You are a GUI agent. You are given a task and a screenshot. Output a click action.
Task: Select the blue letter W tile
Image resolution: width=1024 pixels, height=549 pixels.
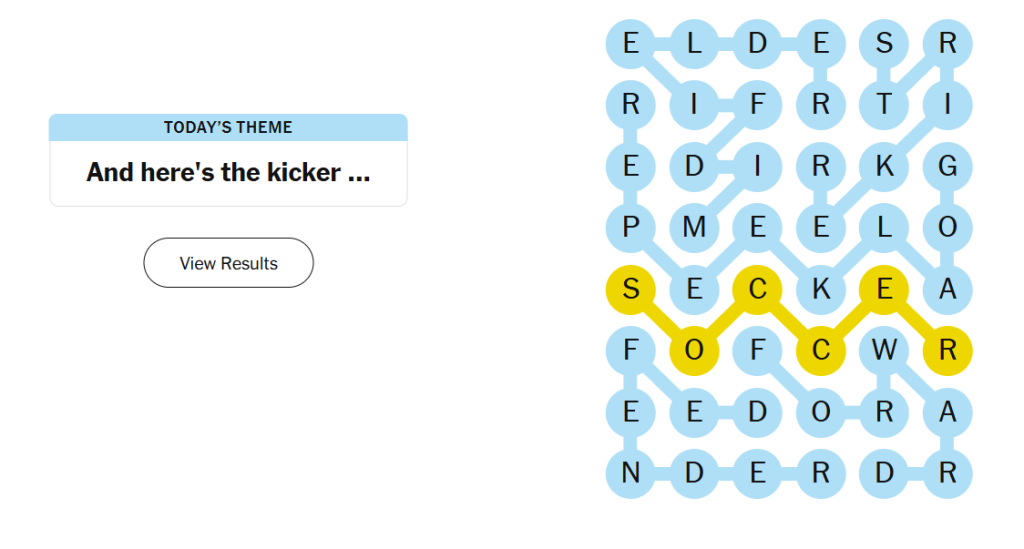tap(884, 351)
